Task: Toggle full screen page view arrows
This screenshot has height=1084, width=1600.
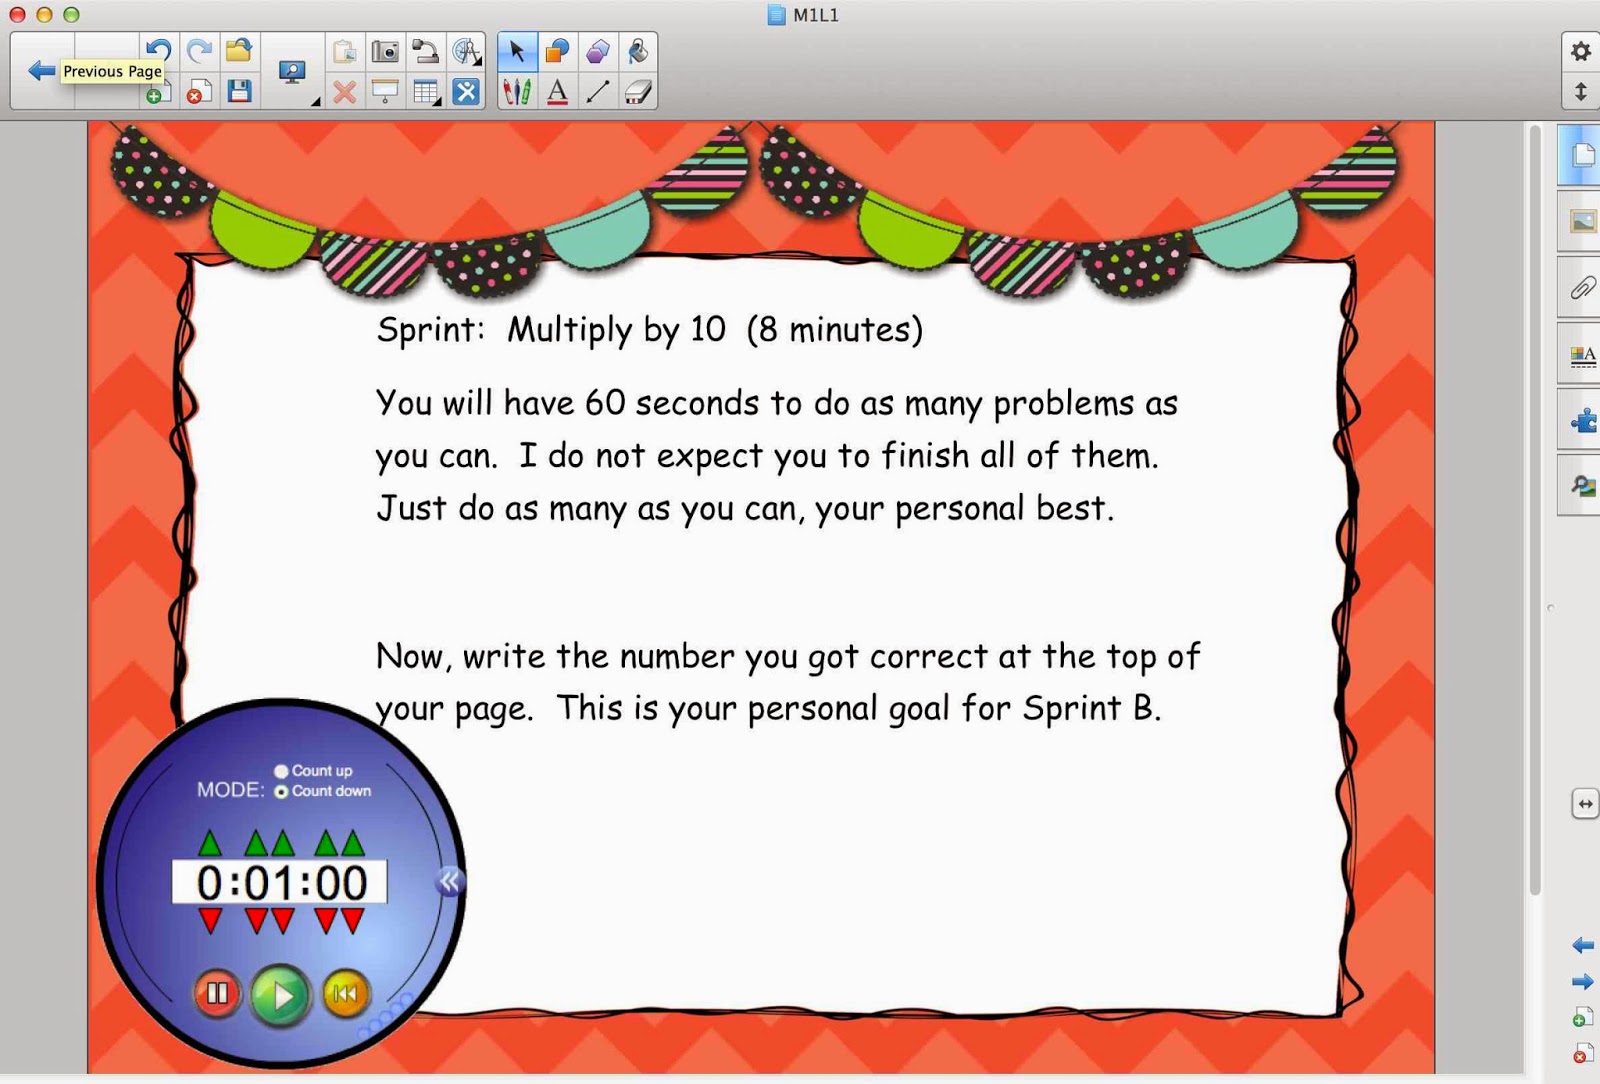Action: click(1583, 803)
